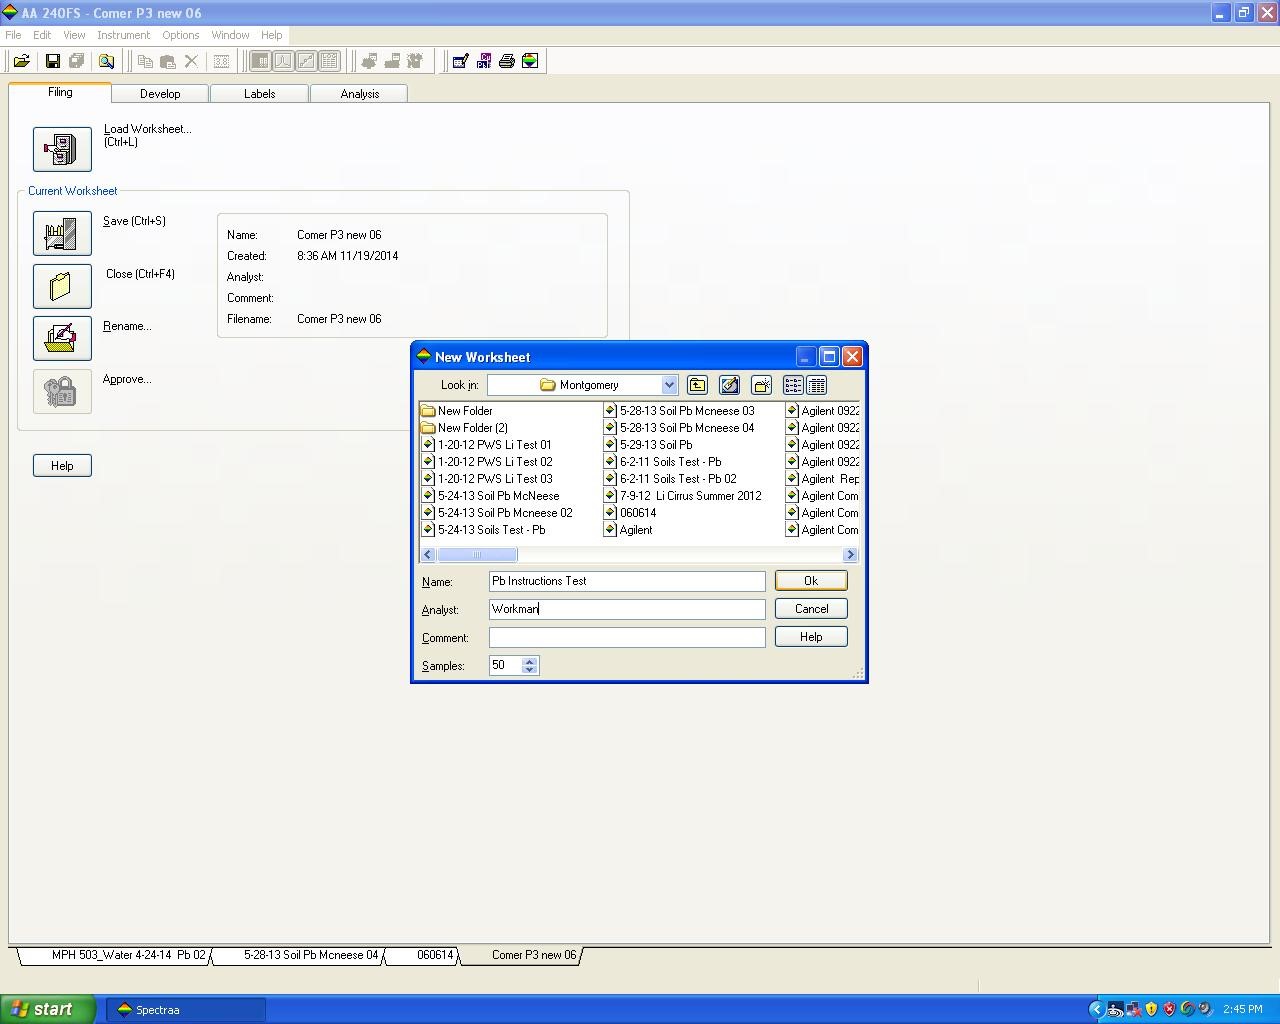The height and width of the screenshot is (1024, 1280).
Task: Click the Create New Folder icon
Action: click(x=761, y=385)
